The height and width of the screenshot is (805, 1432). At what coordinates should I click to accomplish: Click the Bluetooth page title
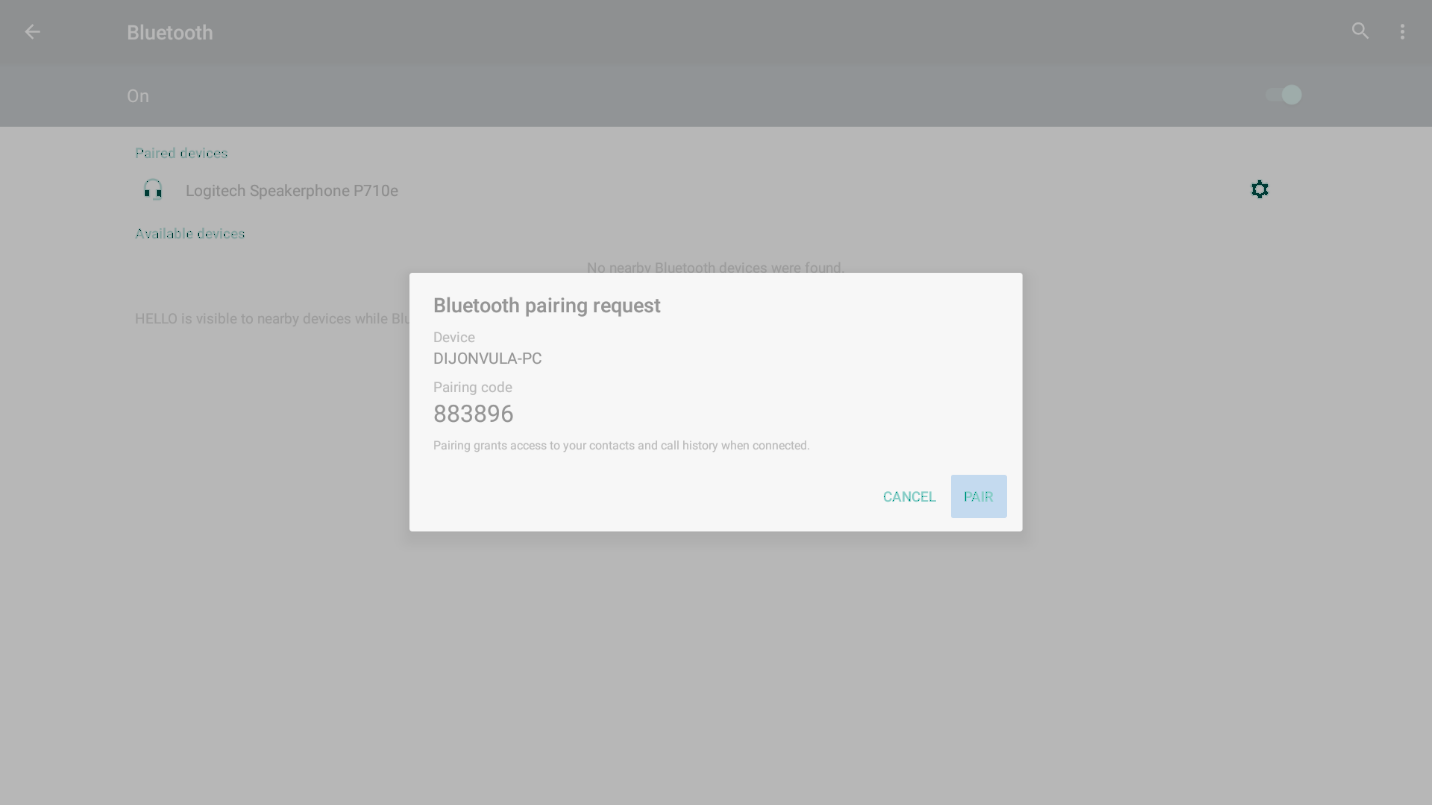pos(170,33)
